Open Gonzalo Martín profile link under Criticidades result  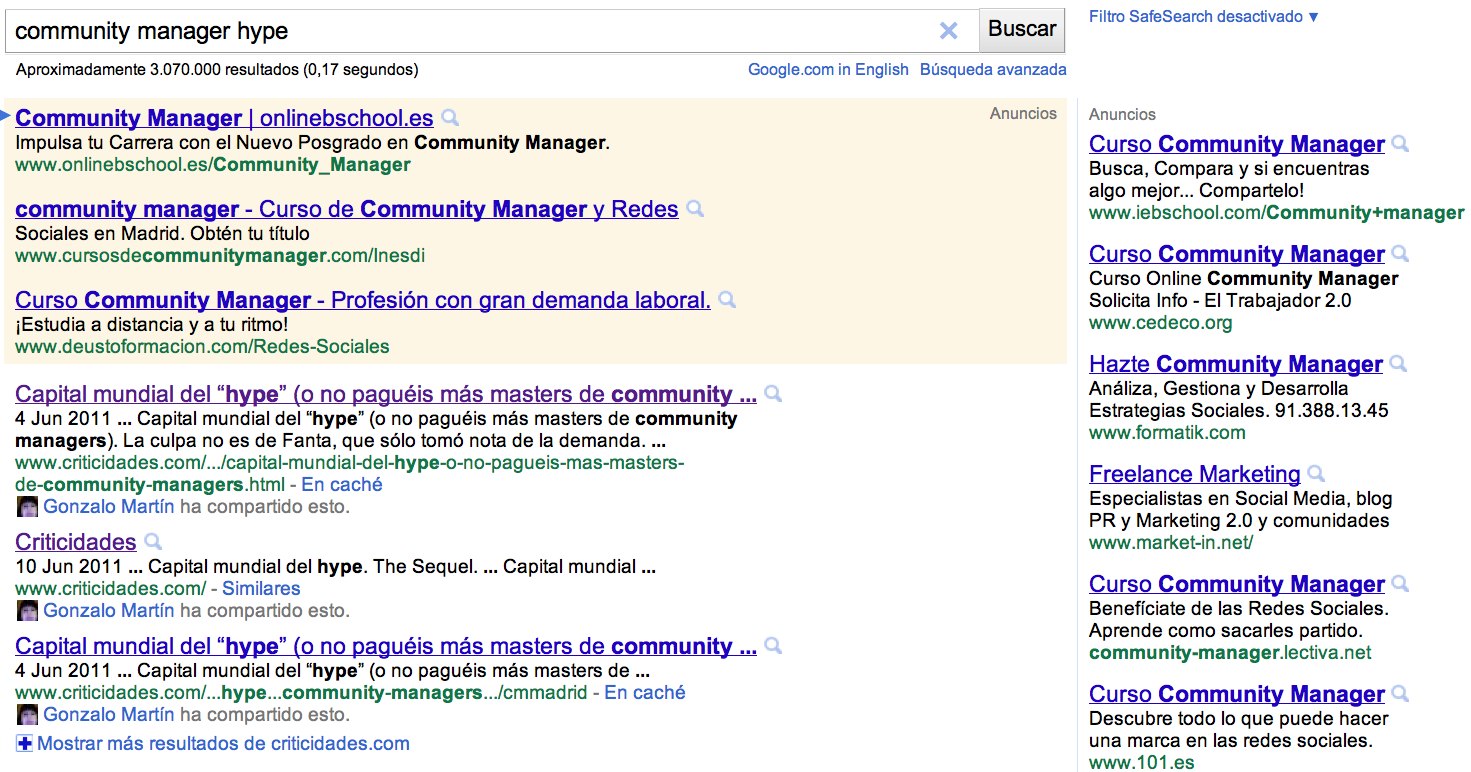109,610
